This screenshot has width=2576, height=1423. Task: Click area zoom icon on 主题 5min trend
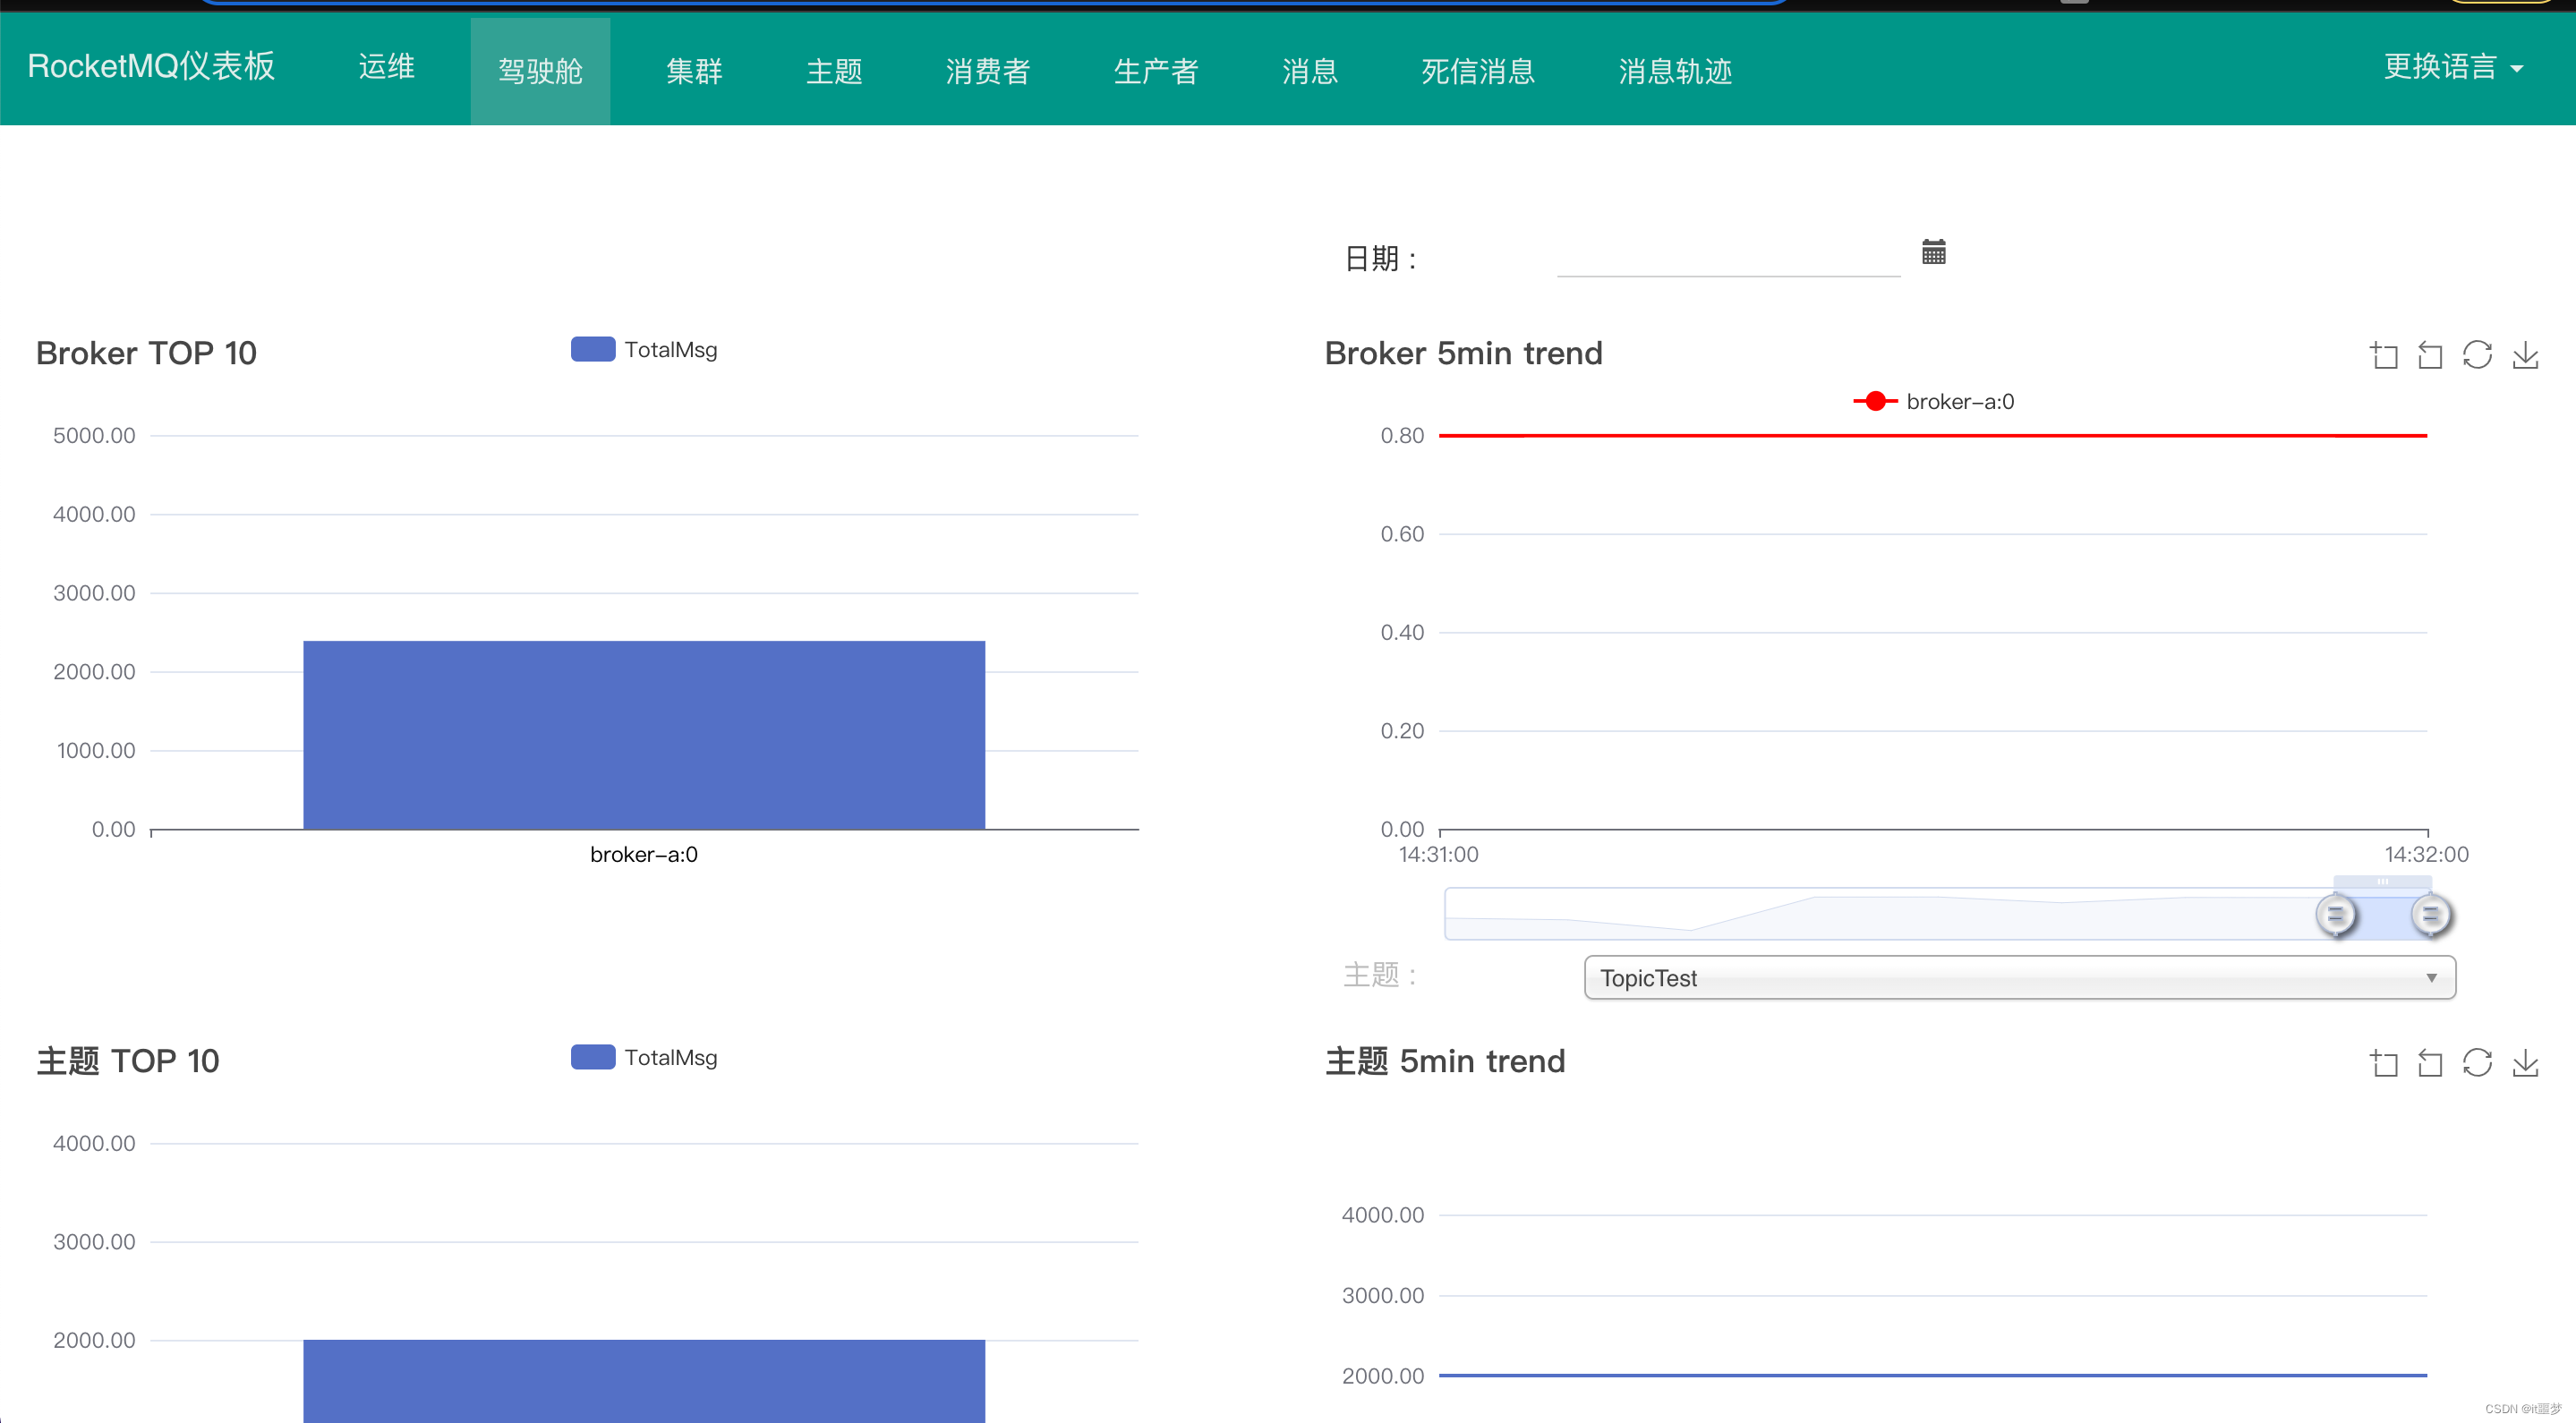2383,1062
